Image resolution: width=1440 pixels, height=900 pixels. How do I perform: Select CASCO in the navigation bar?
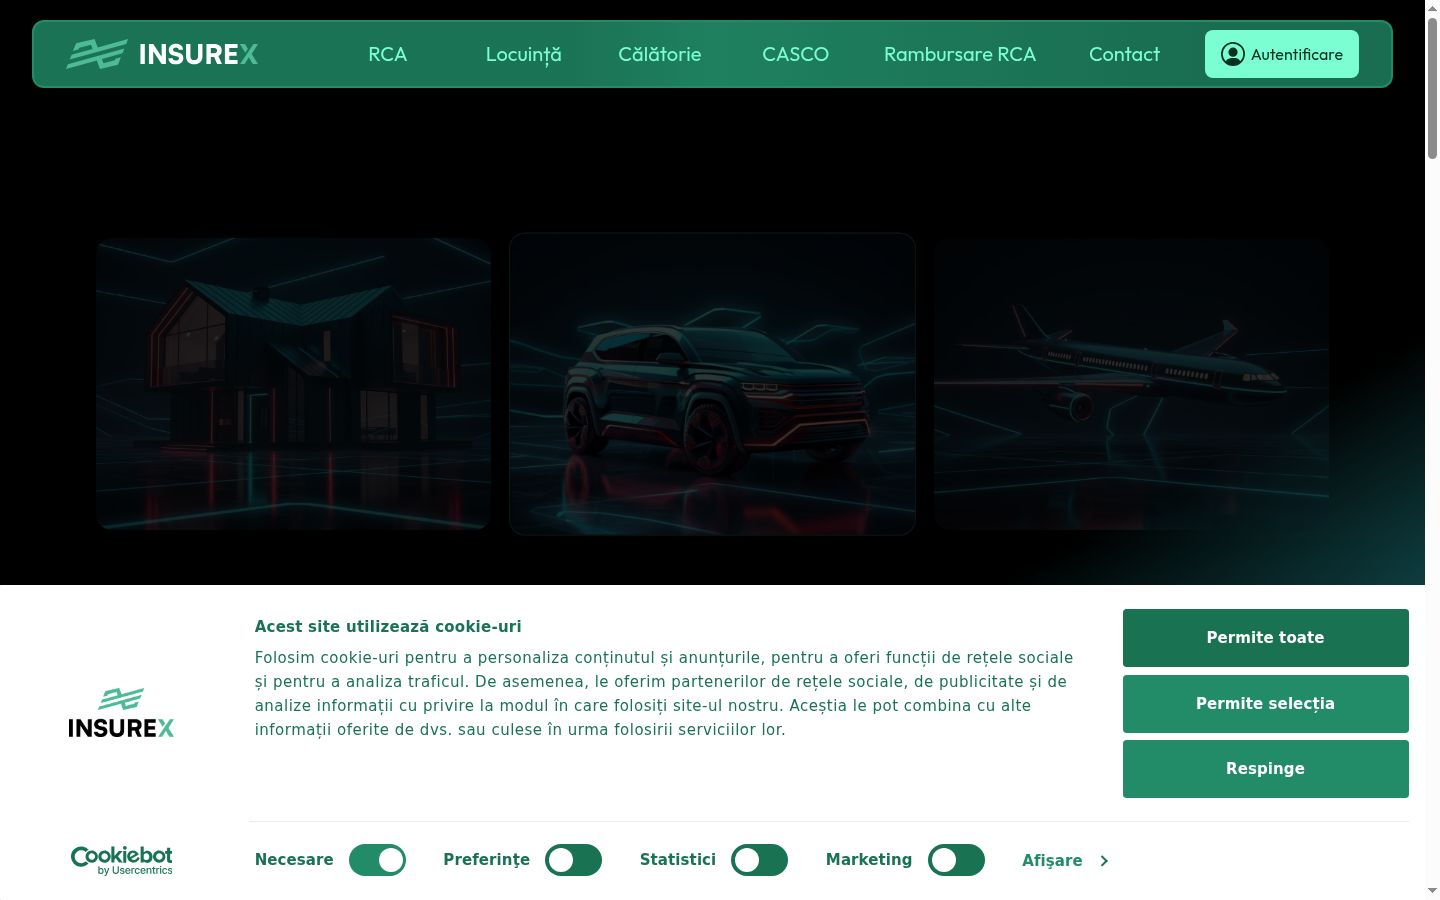(x=796, y=54)
